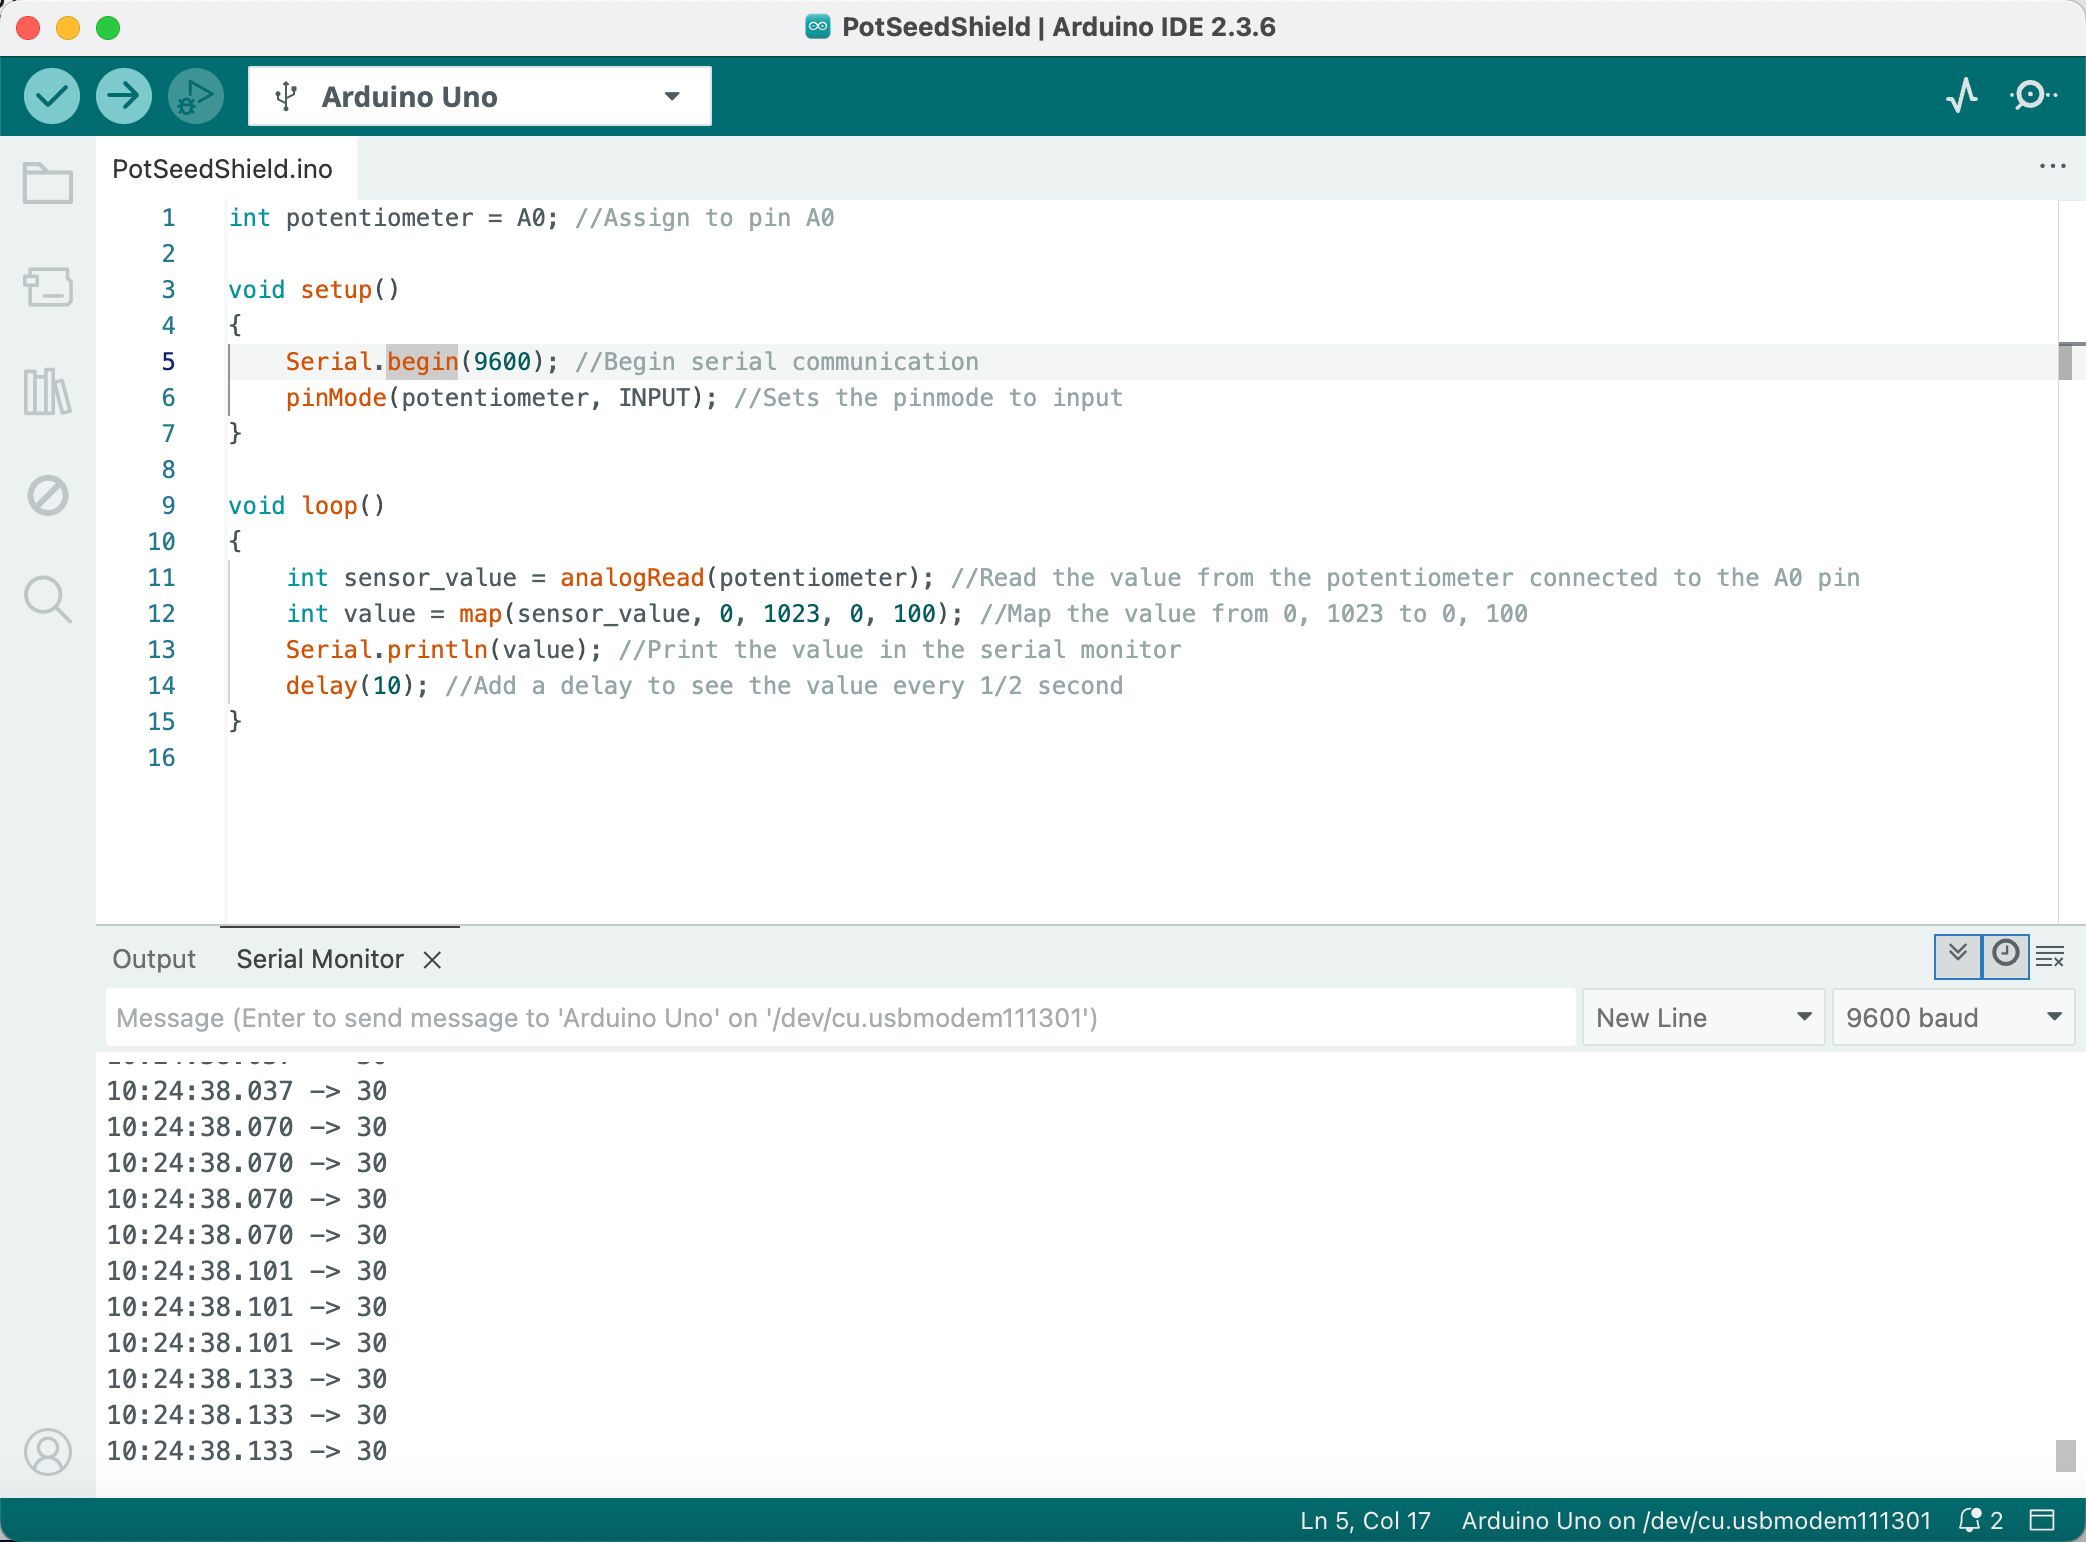Open the Sketchbook folder sidebar icon
The image size is (2086, 1542).
[47, 183]
